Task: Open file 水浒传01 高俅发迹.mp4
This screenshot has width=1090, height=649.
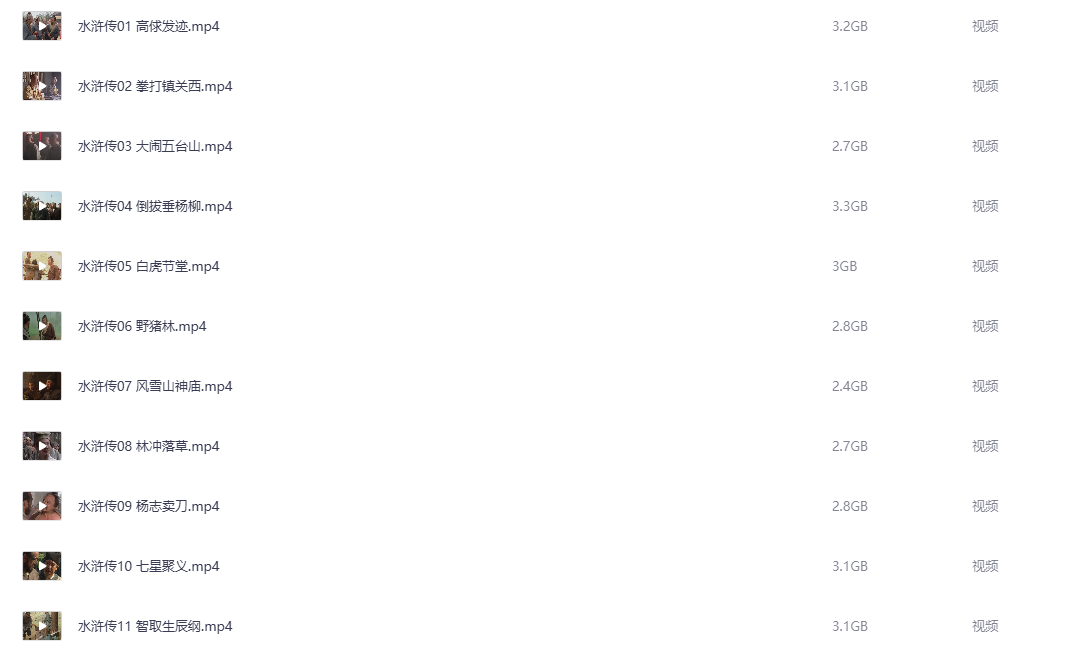Action: pyautogui.click(x=148, y=26)
